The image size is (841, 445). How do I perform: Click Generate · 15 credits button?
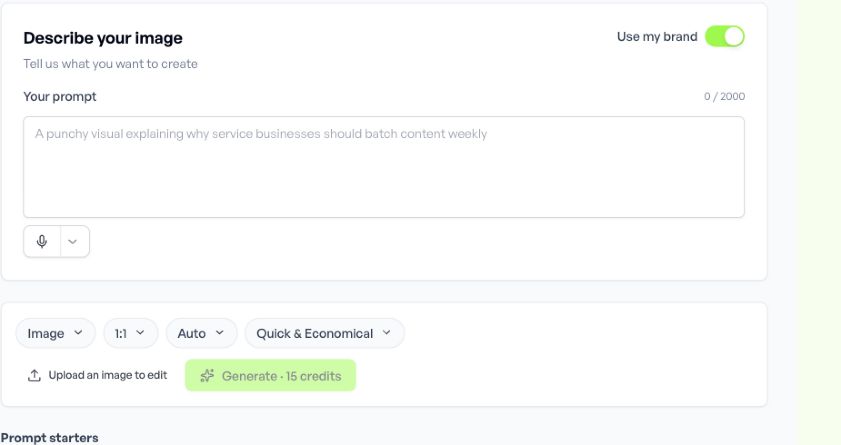click(x=270, y=375)
